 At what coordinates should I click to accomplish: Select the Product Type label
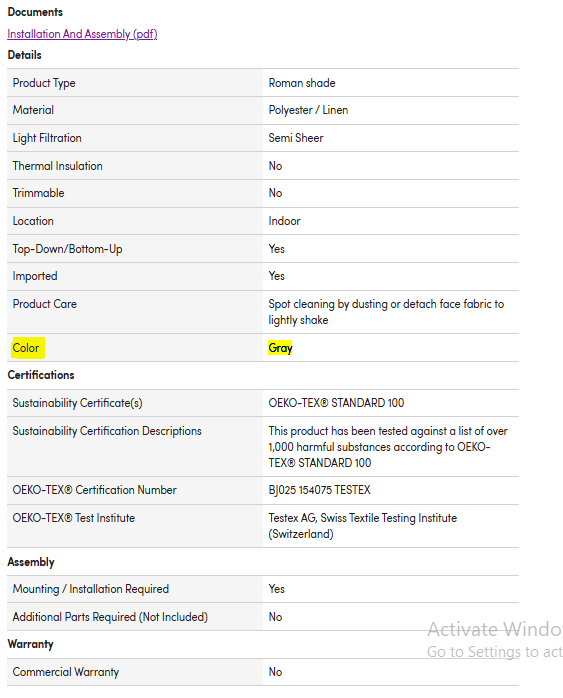pos(44,83)
